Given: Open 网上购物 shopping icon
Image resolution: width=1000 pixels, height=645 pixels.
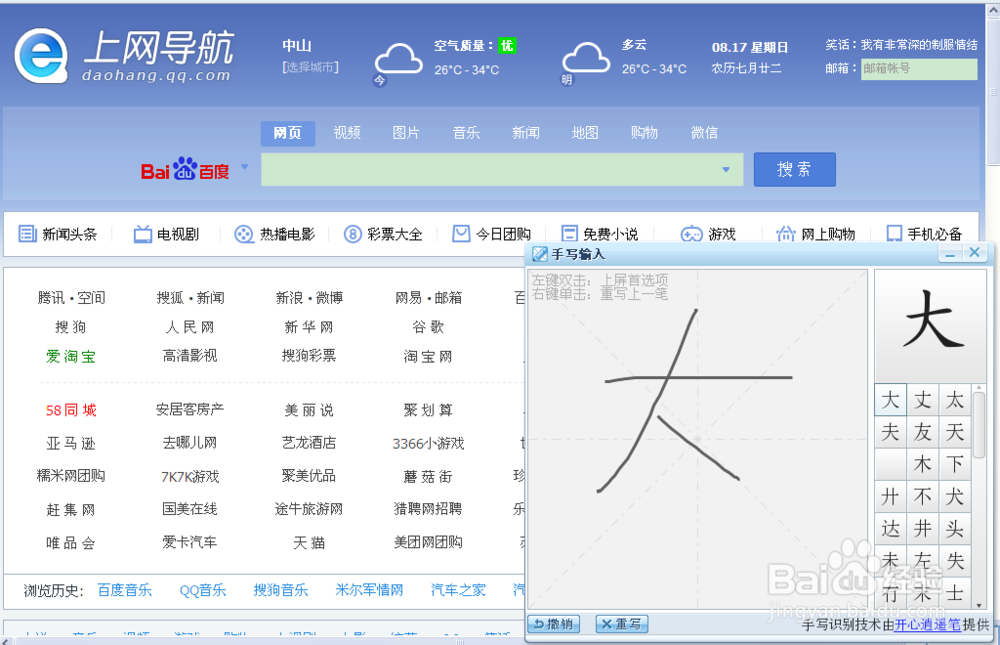Looking at the screenshot, I should pyautogui.click(x=786, y=234).
